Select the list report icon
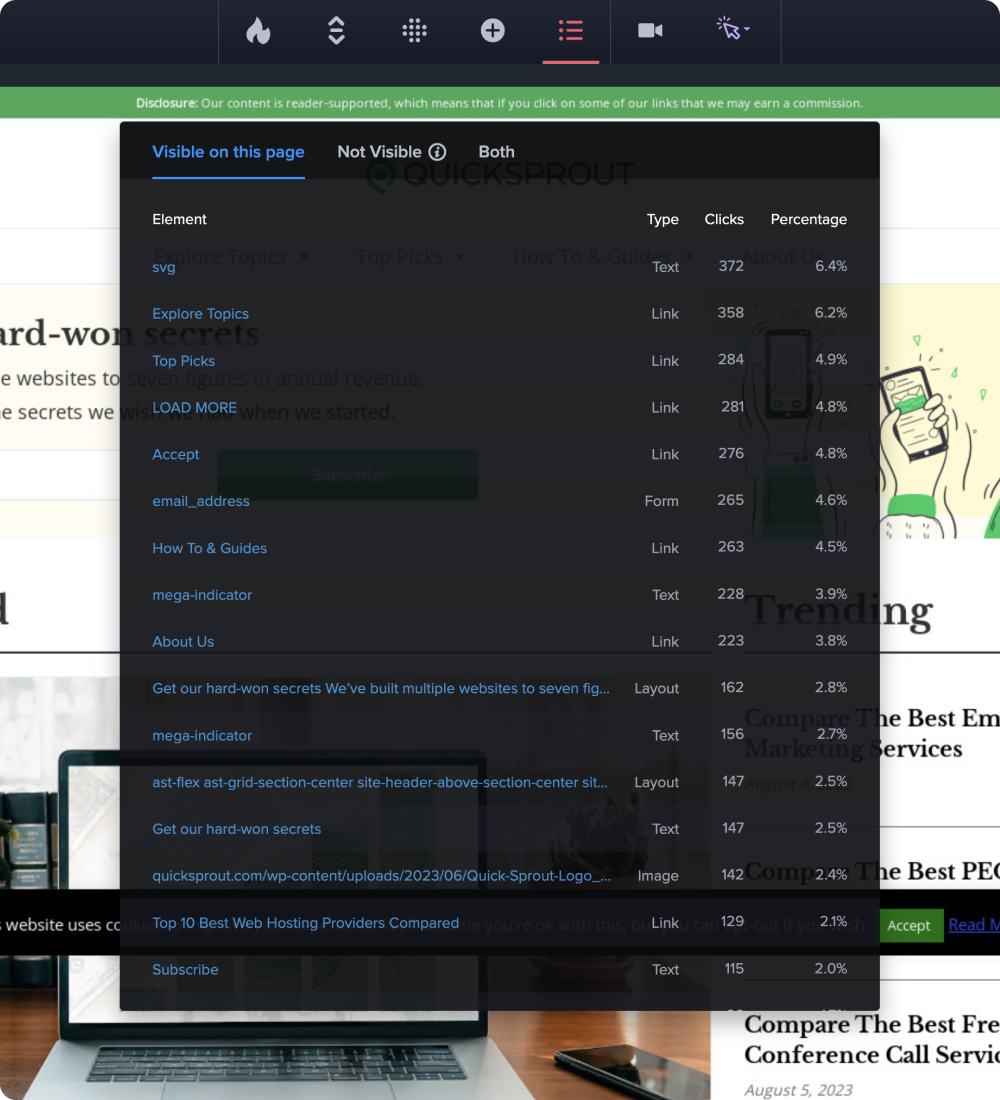Image resolution: width=1000 pixels, height=1100 pixels. click(571, 31)
